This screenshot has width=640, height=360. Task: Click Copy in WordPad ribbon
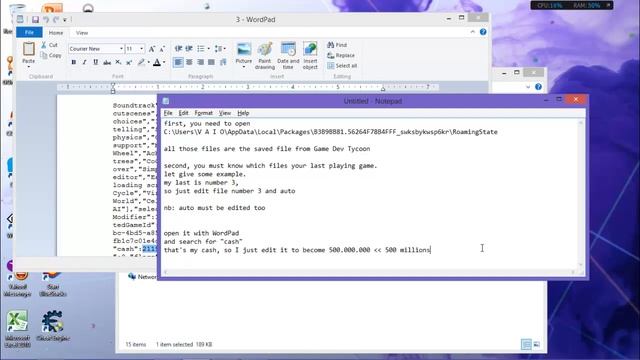[51, 55]
